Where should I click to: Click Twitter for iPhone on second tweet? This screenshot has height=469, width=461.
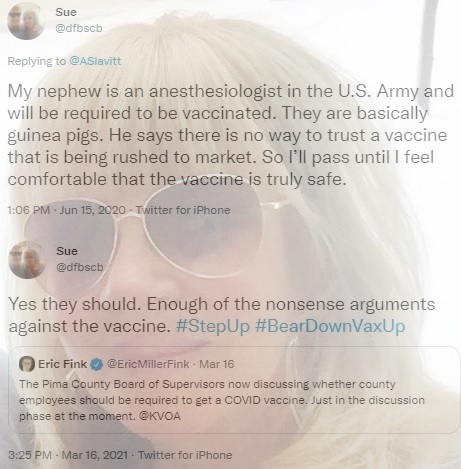185,455
